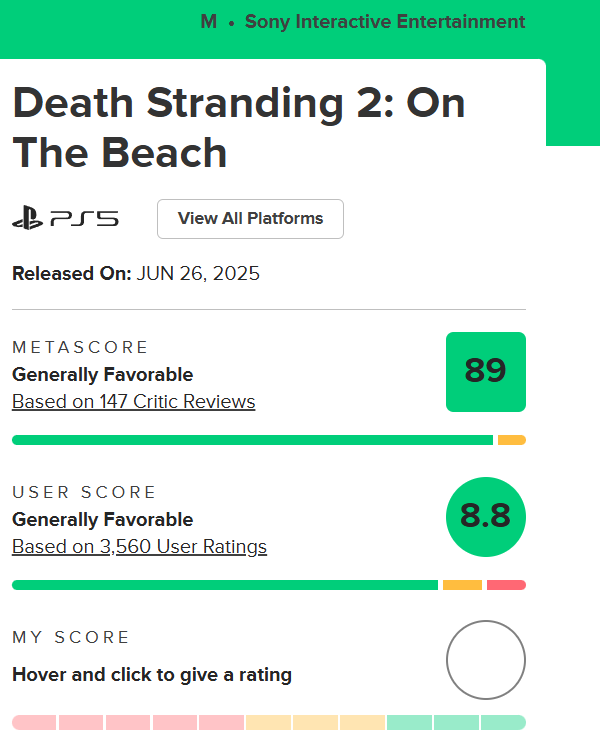Image resolution: width=600 pixels, height=736 pixels.
Task: Click the USER SCORE heading label
Action: 84,492
